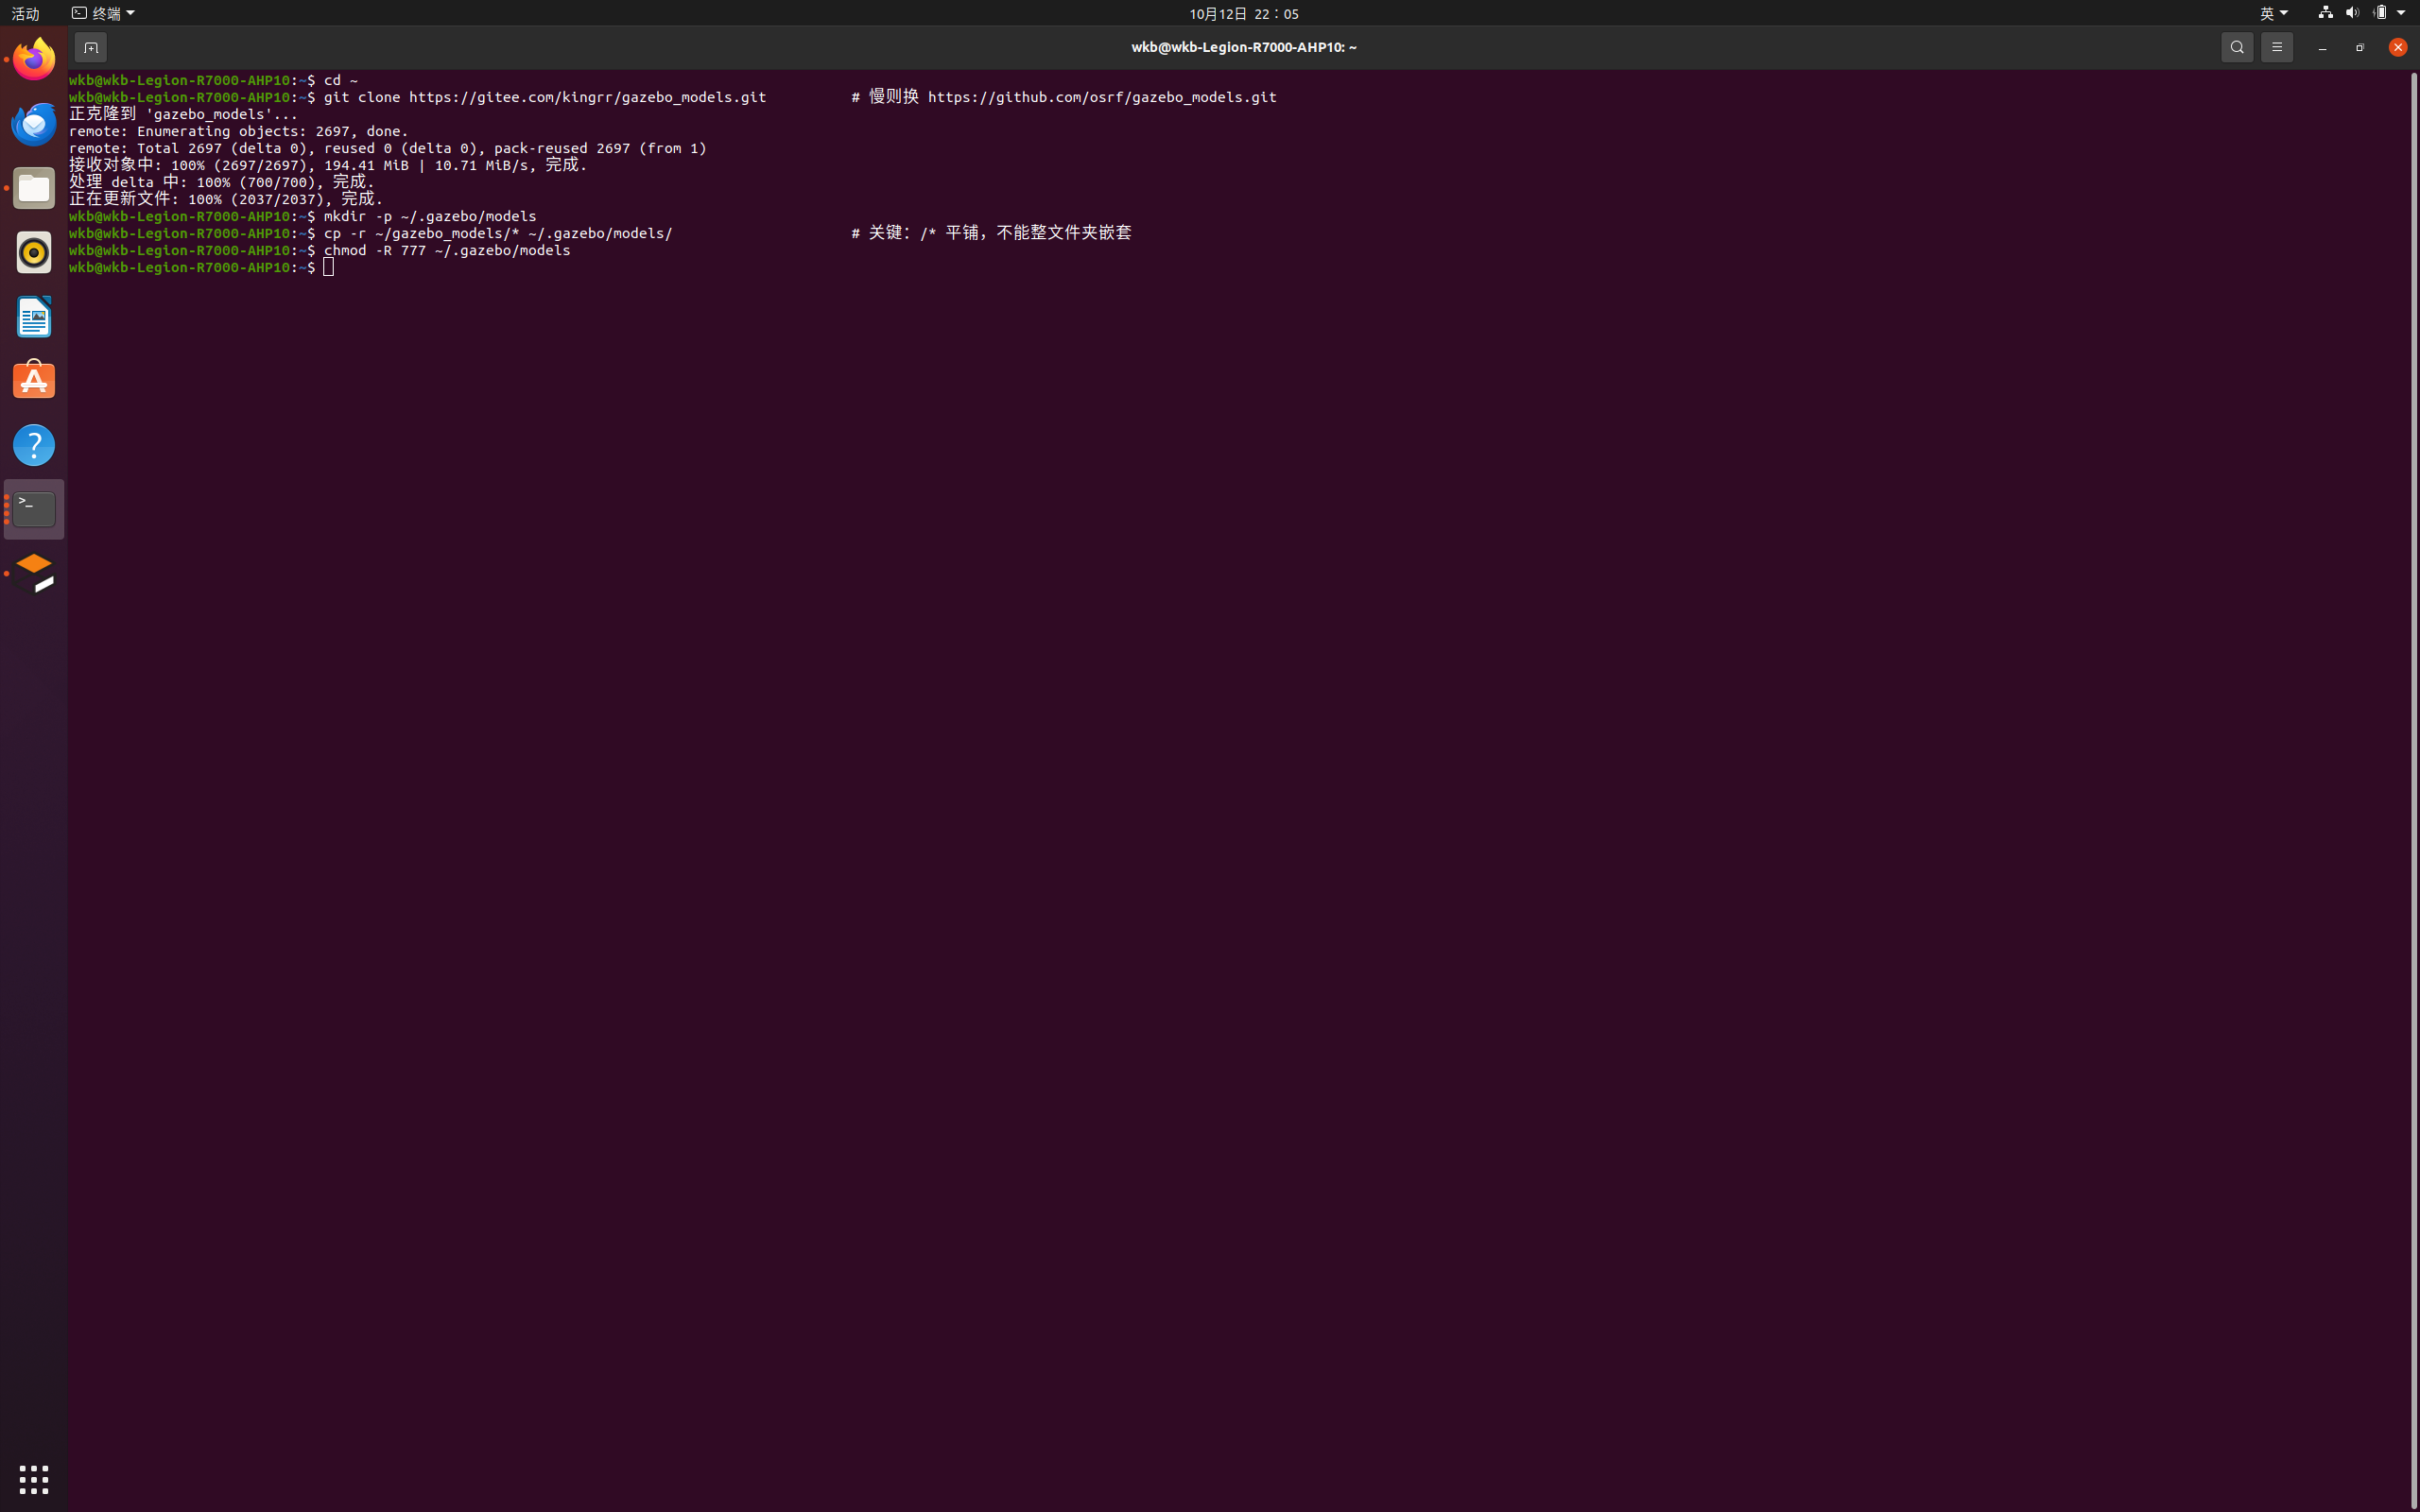Open Ubuntu Software store
Image resolution: width=2420 pixels, height=1512 pixels.
[34, 381]
